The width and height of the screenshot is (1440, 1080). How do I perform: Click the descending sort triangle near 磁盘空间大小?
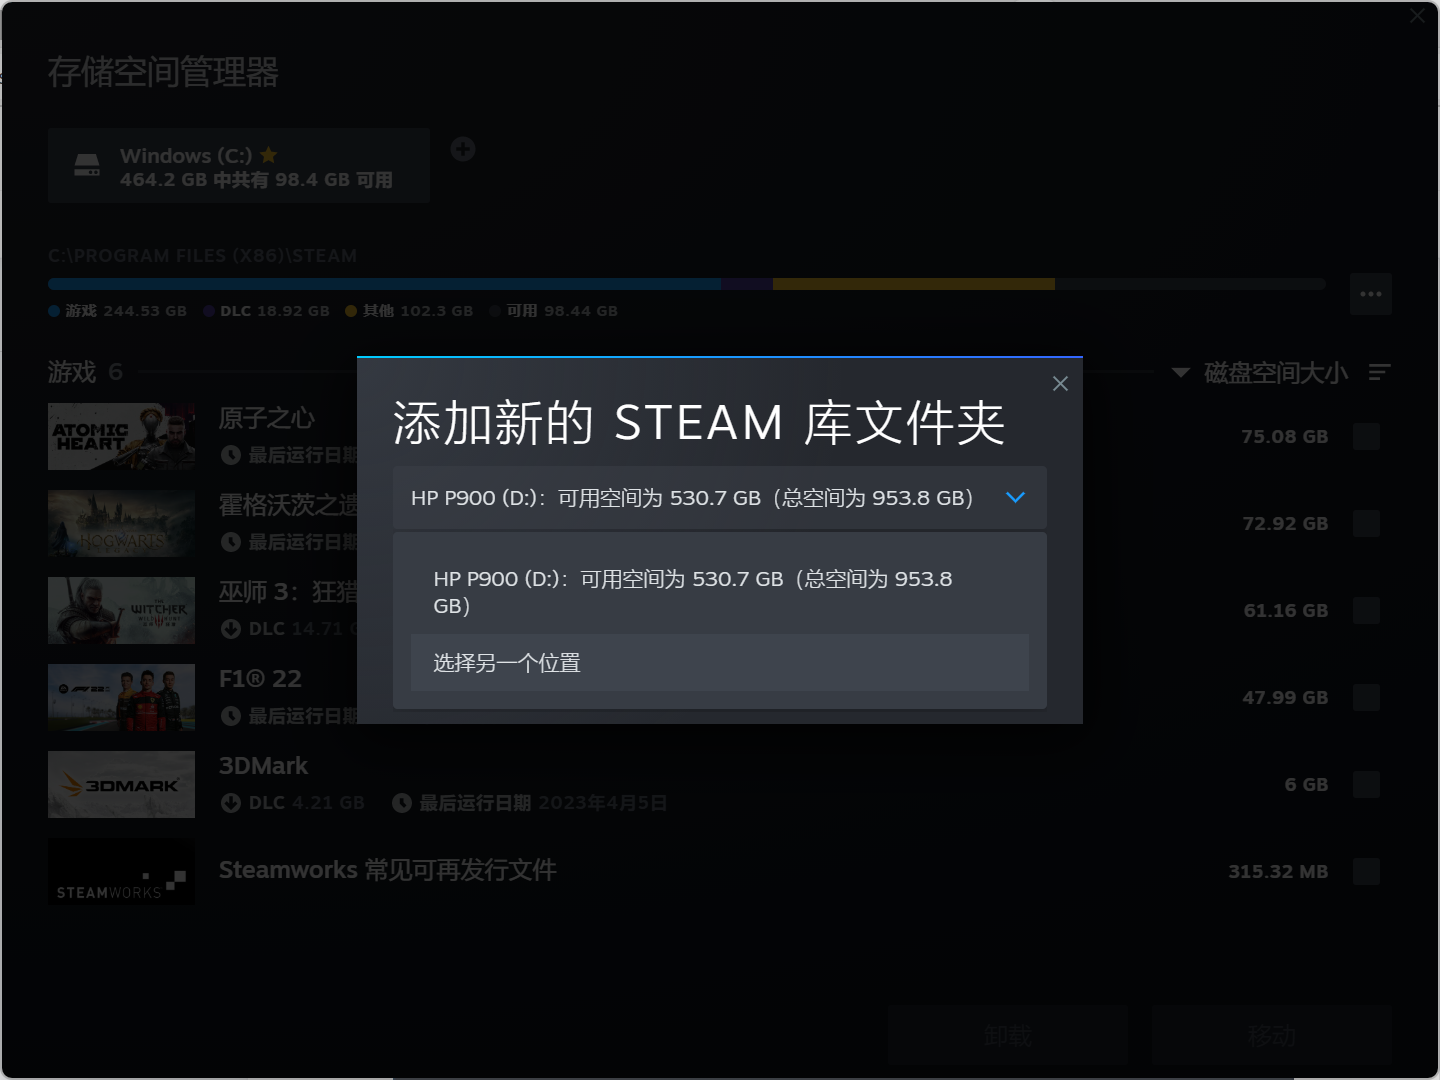pyautogui.click(x=1179, y=373)
